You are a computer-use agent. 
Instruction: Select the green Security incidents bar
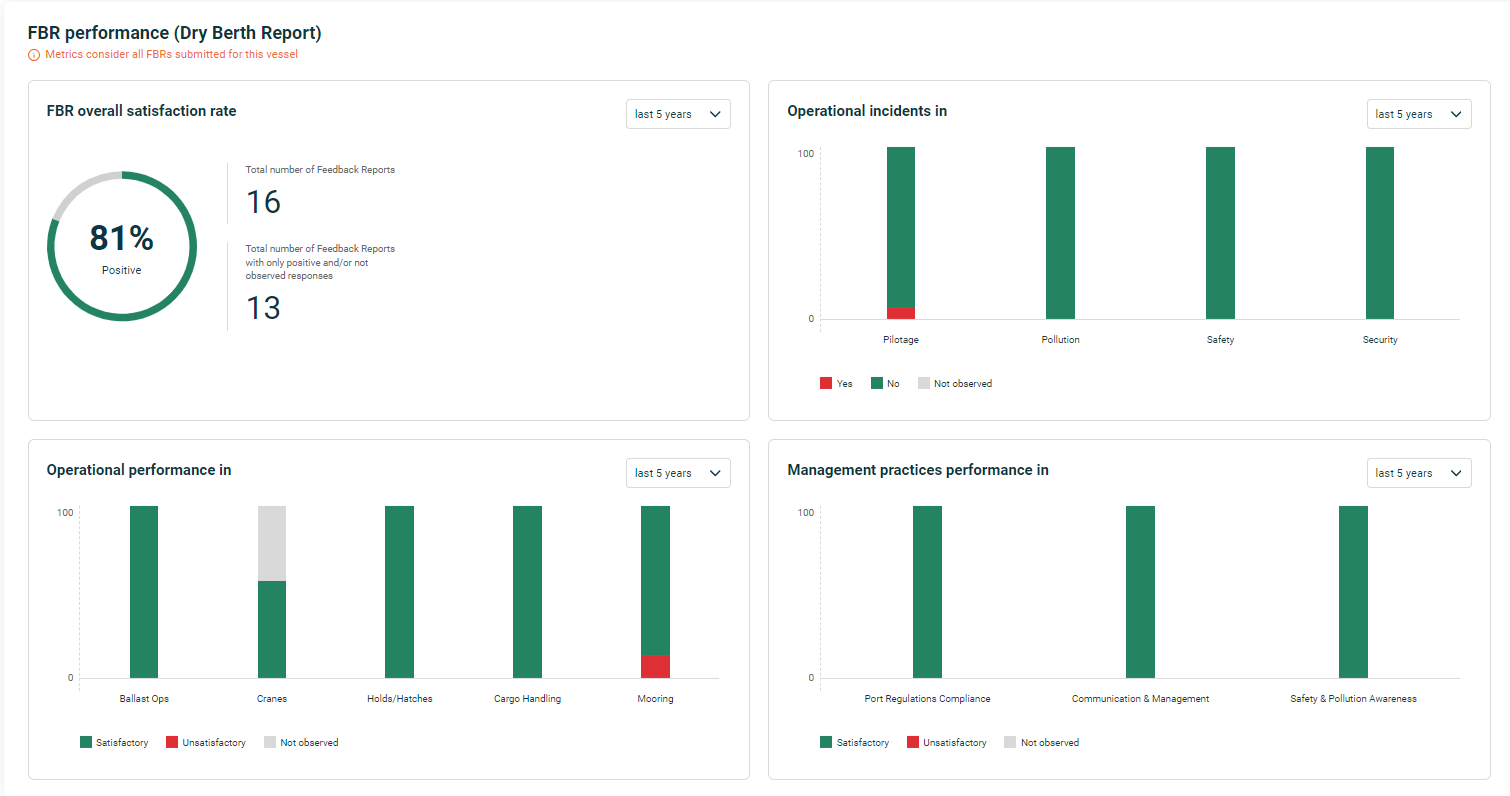point(1379,233)
